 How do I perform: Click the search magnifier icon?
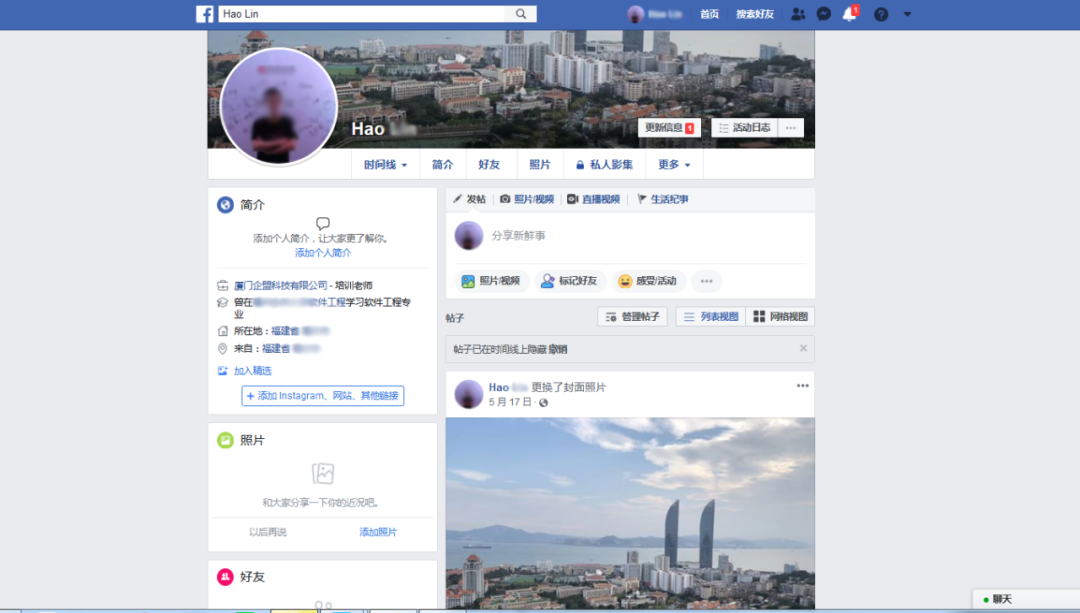coord(520,13)
